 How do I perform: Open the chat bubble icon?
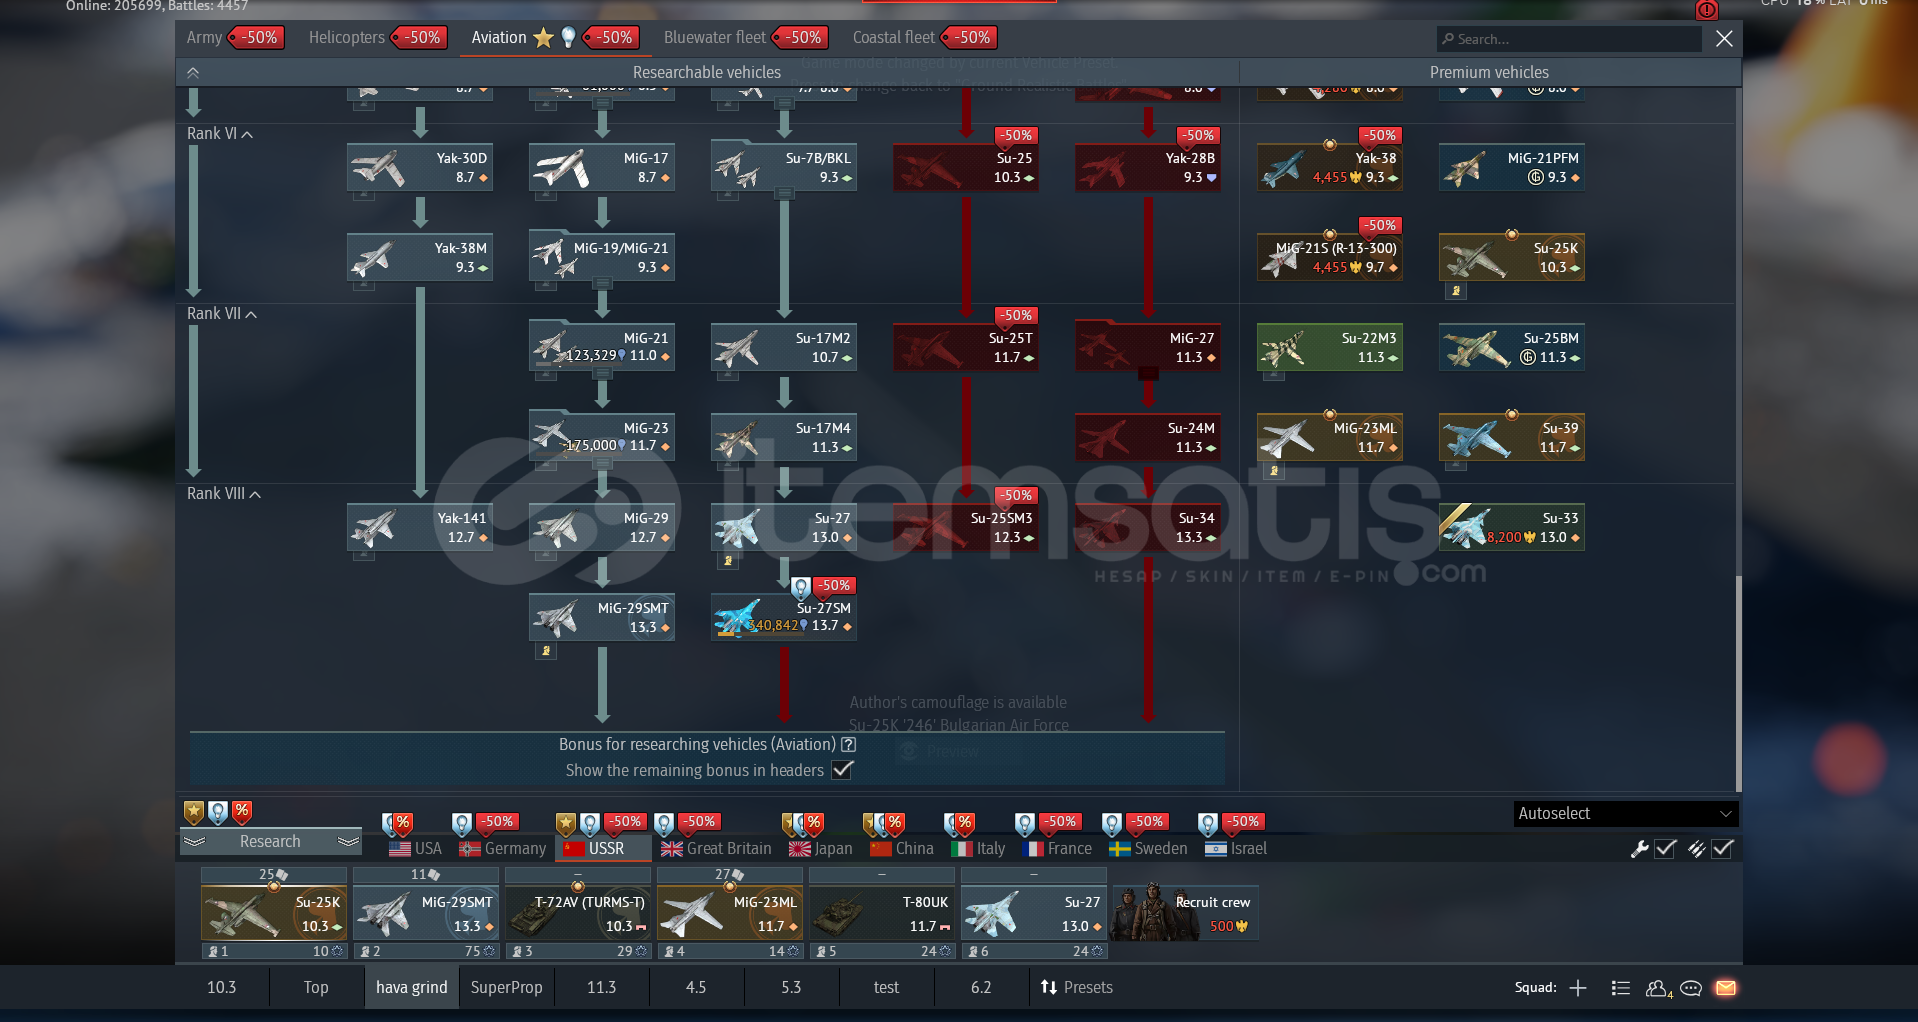(x=1691, y=988)
